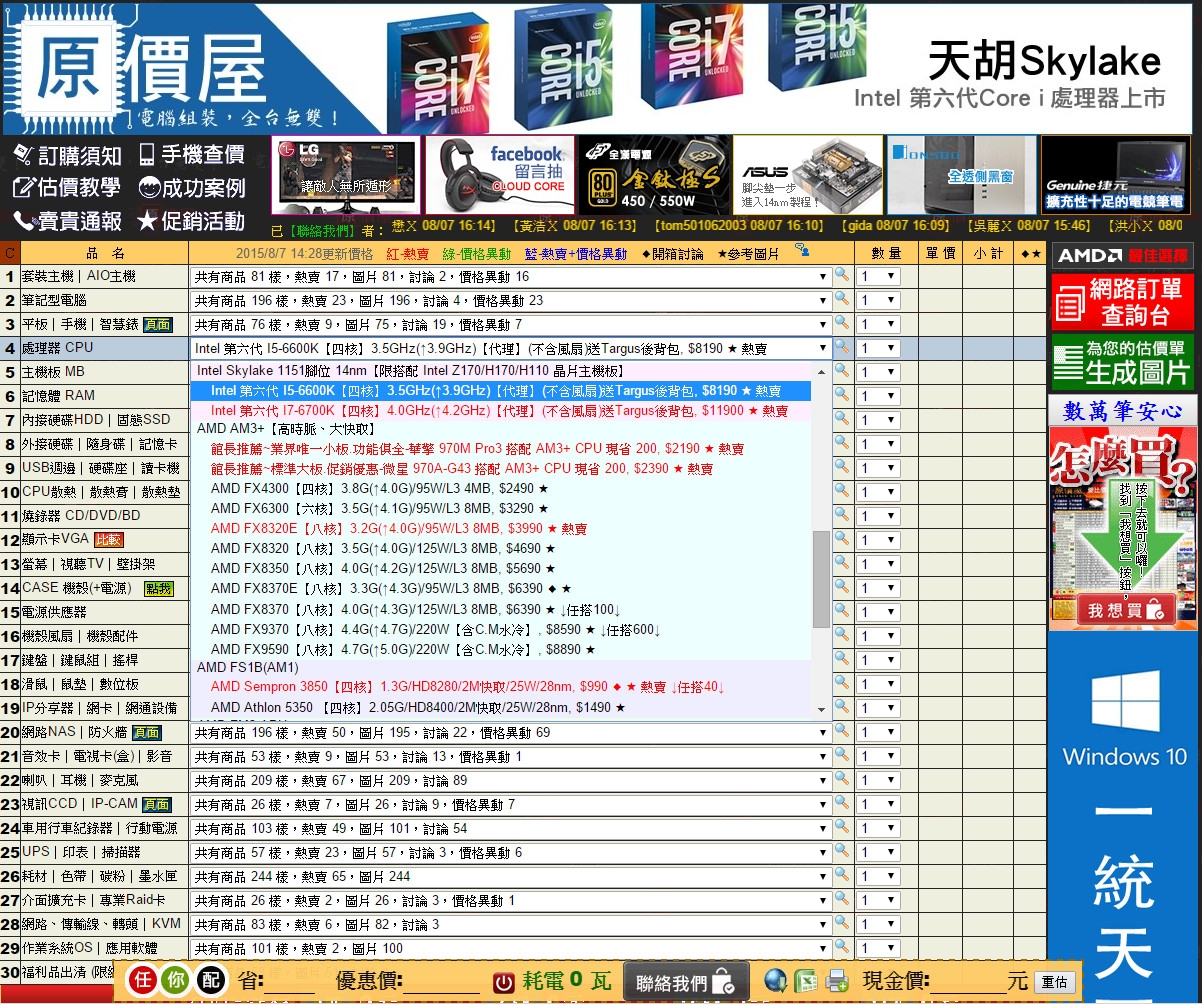The image size is (1202, 1004).
Task: Open the 筆記型電腦 product dropdown
Action: click(x=510, y=300)
